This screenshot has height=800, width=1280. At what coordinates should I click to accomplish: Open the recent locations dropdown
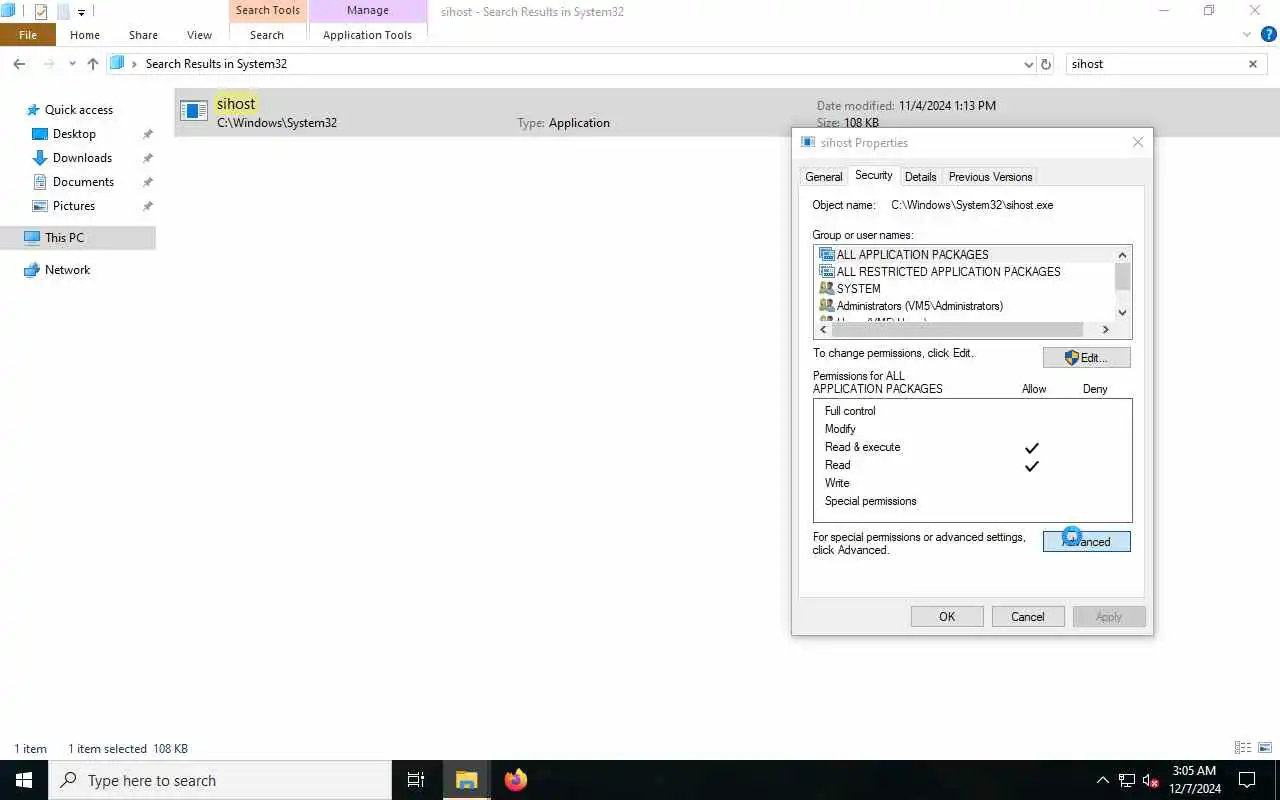pos(72,64)
